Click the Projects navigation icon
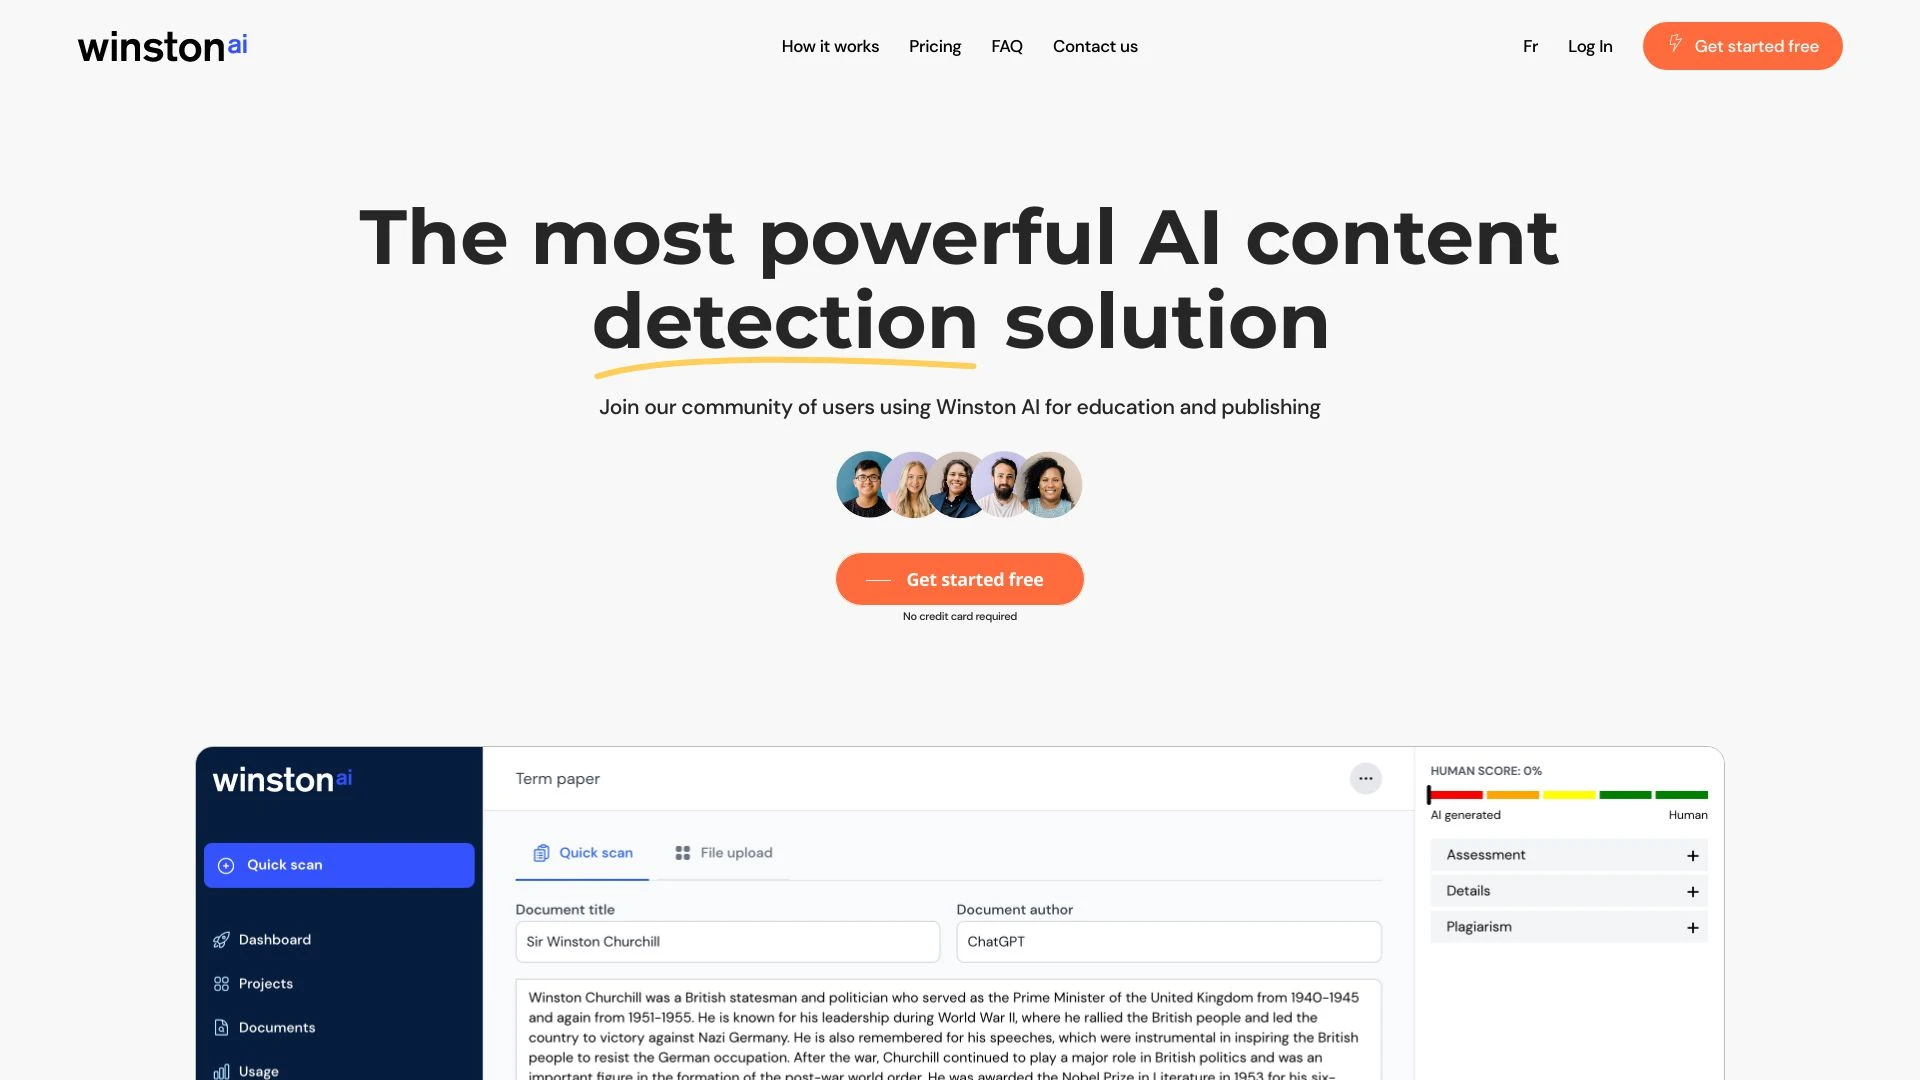 coord(222,984)
